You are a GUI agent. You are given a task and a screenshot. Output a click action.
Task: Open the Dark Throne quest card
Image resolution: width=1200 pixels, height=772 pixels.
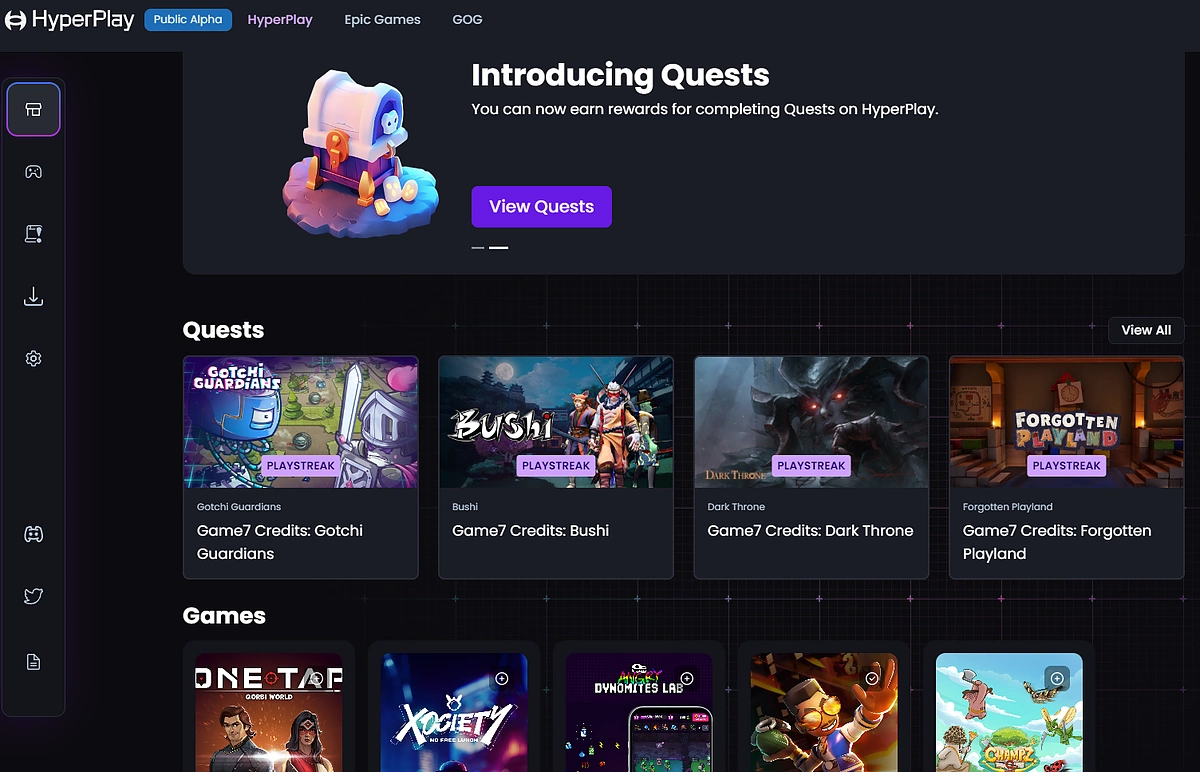811,467
